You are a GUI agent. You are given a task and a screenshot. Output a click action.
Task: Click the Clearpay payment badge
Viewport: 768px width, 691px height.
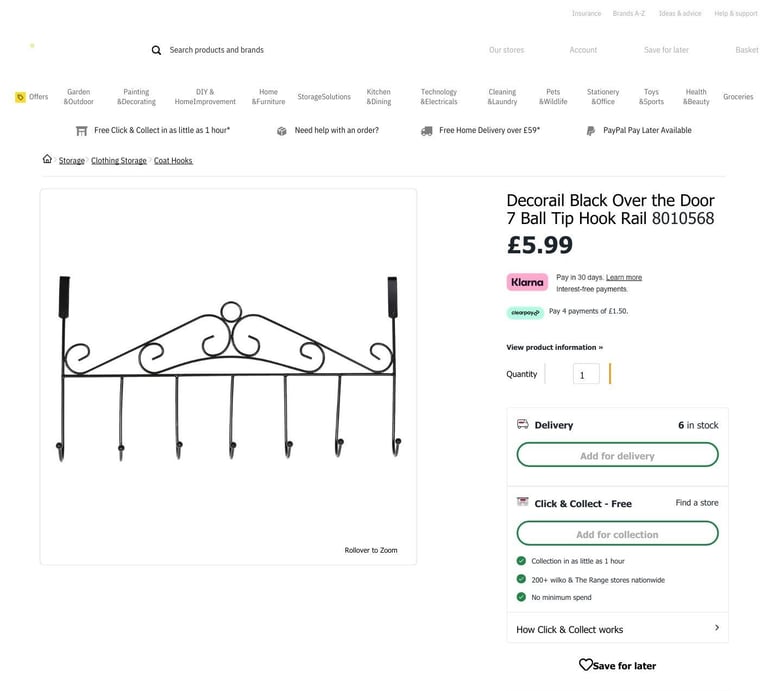[525, 312]
